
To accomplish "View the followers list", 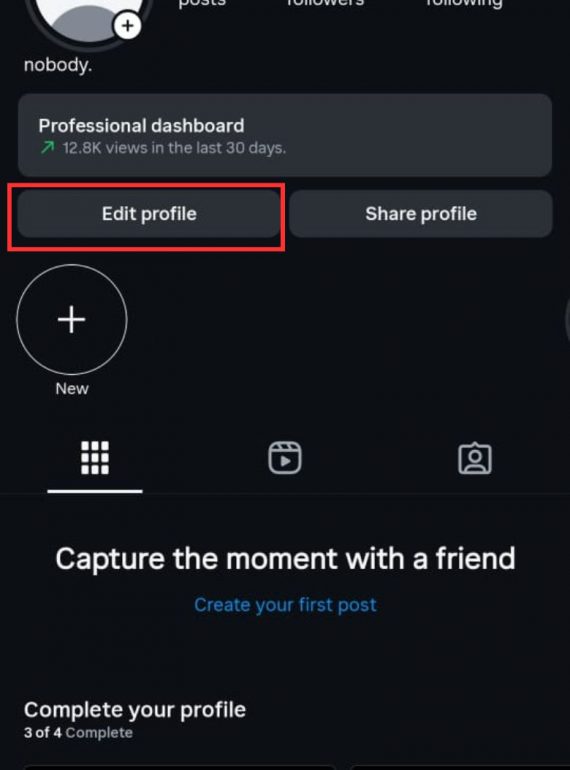I will 326,3.
